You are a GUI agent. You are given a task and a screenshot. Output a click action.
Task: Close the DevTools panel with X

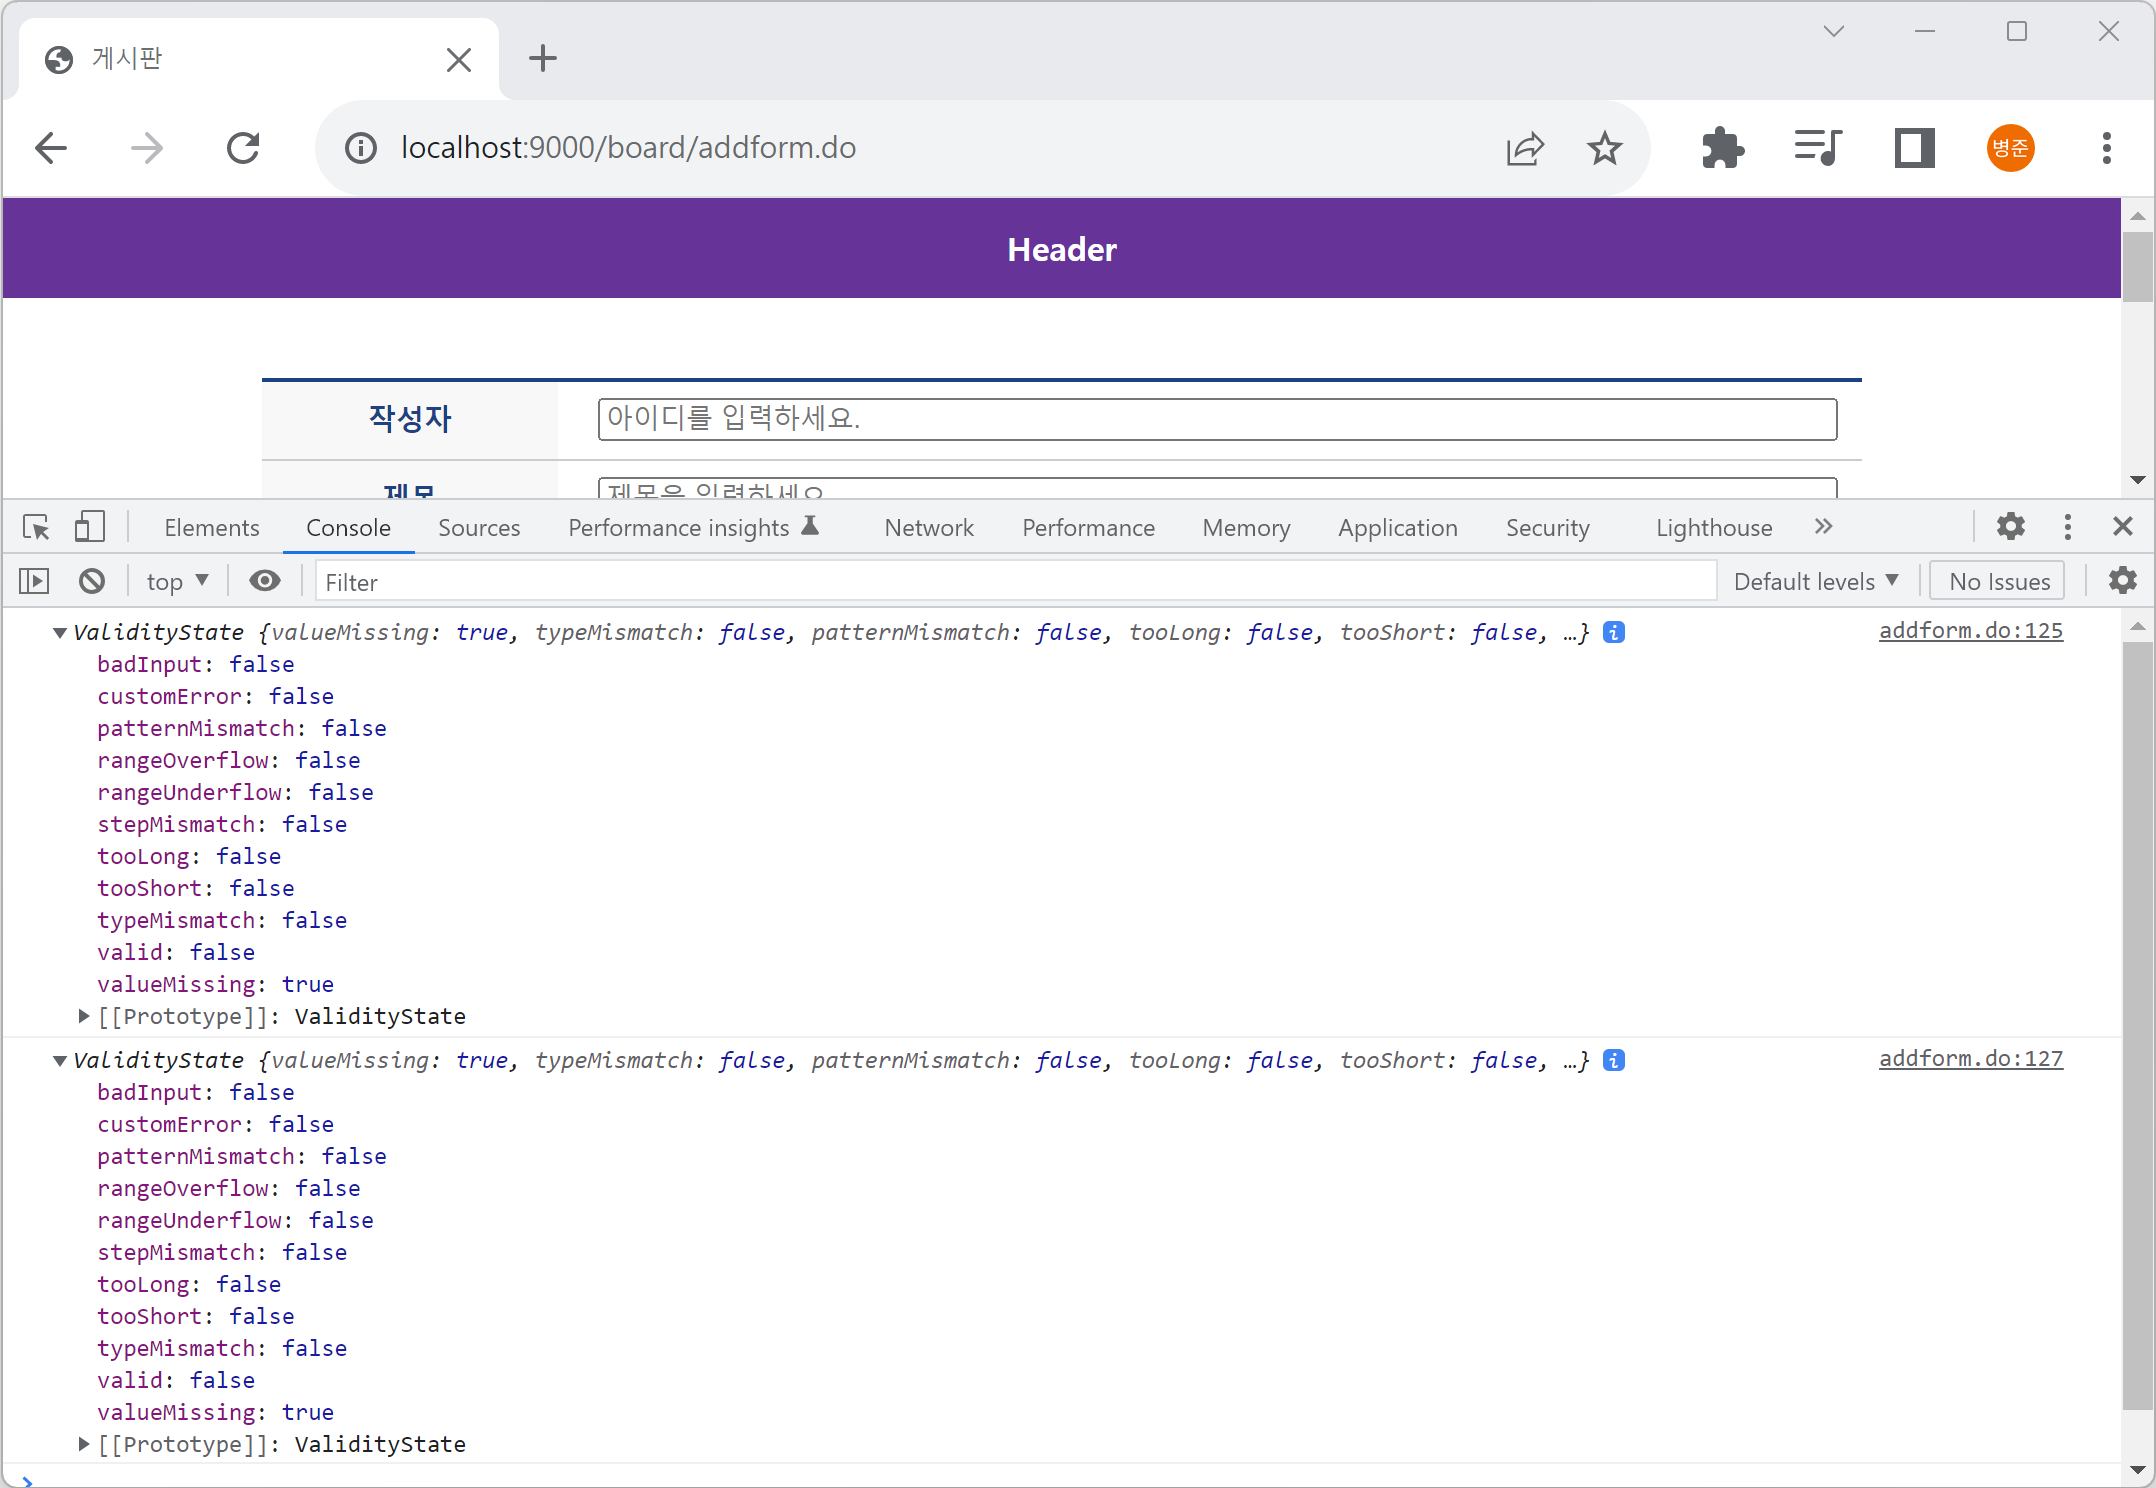[x=2122, y=527]
